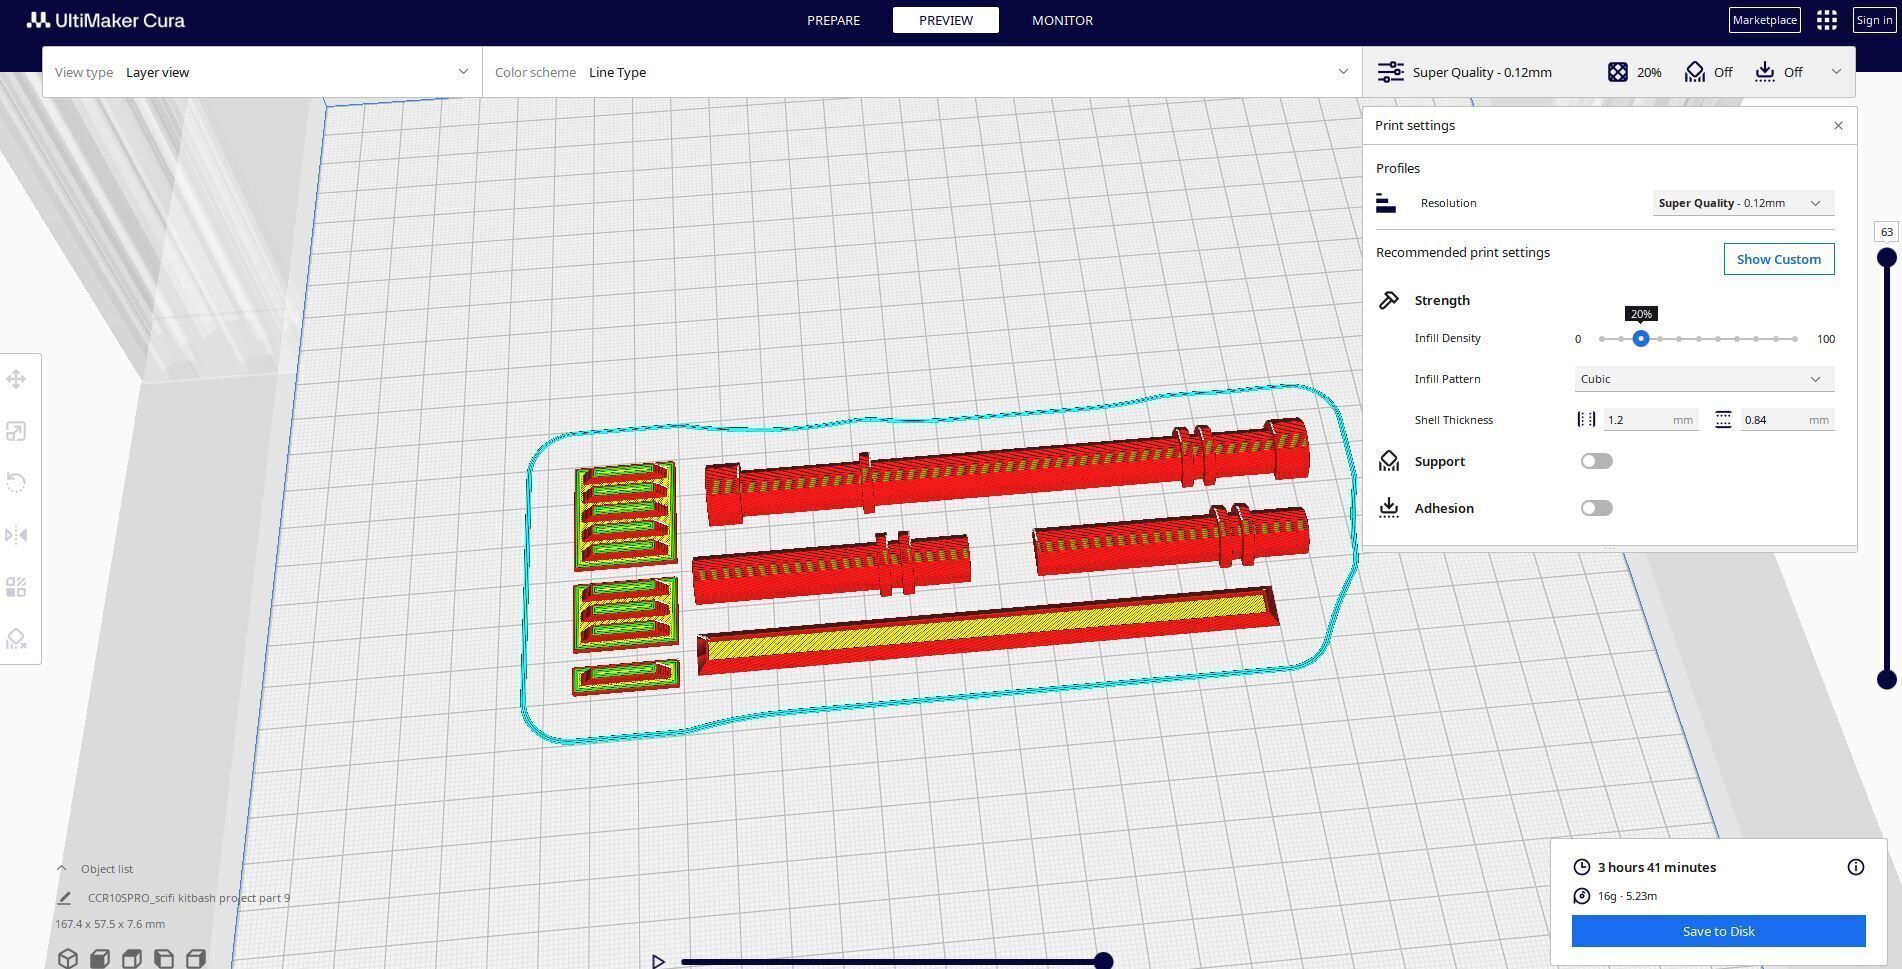
Task: Click the Resolution layers icon
Action: (1386, 203)
